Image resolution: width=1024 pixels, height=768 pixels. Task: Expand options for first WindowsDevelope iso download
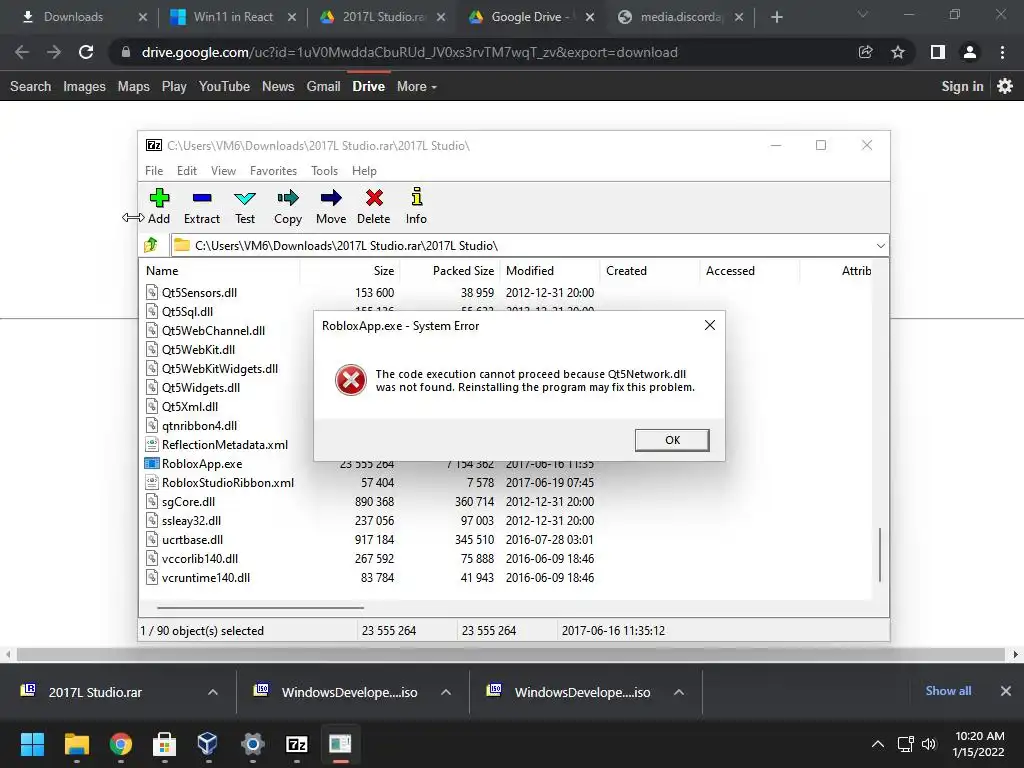(446, 692)
